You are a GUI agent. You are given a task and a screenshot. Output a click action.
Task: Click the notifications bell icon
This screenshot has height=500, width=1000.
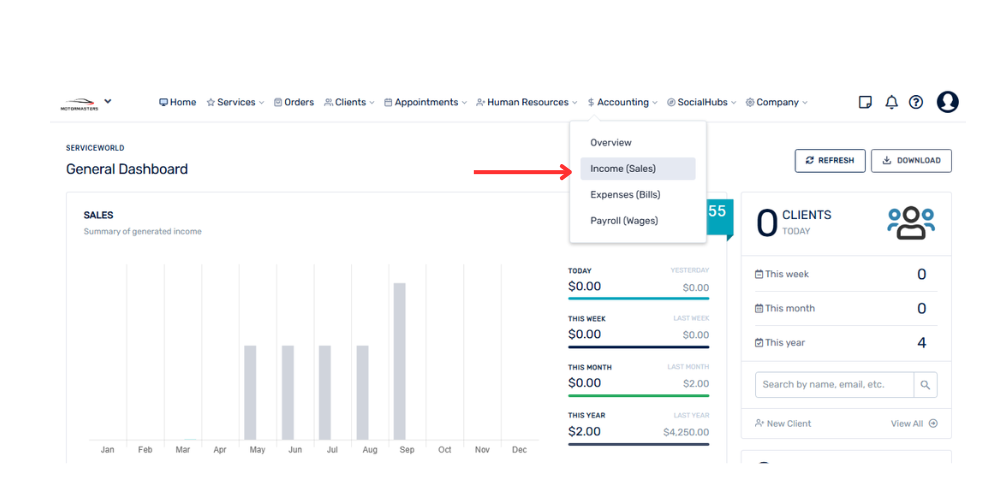click(x=891, y=102)
